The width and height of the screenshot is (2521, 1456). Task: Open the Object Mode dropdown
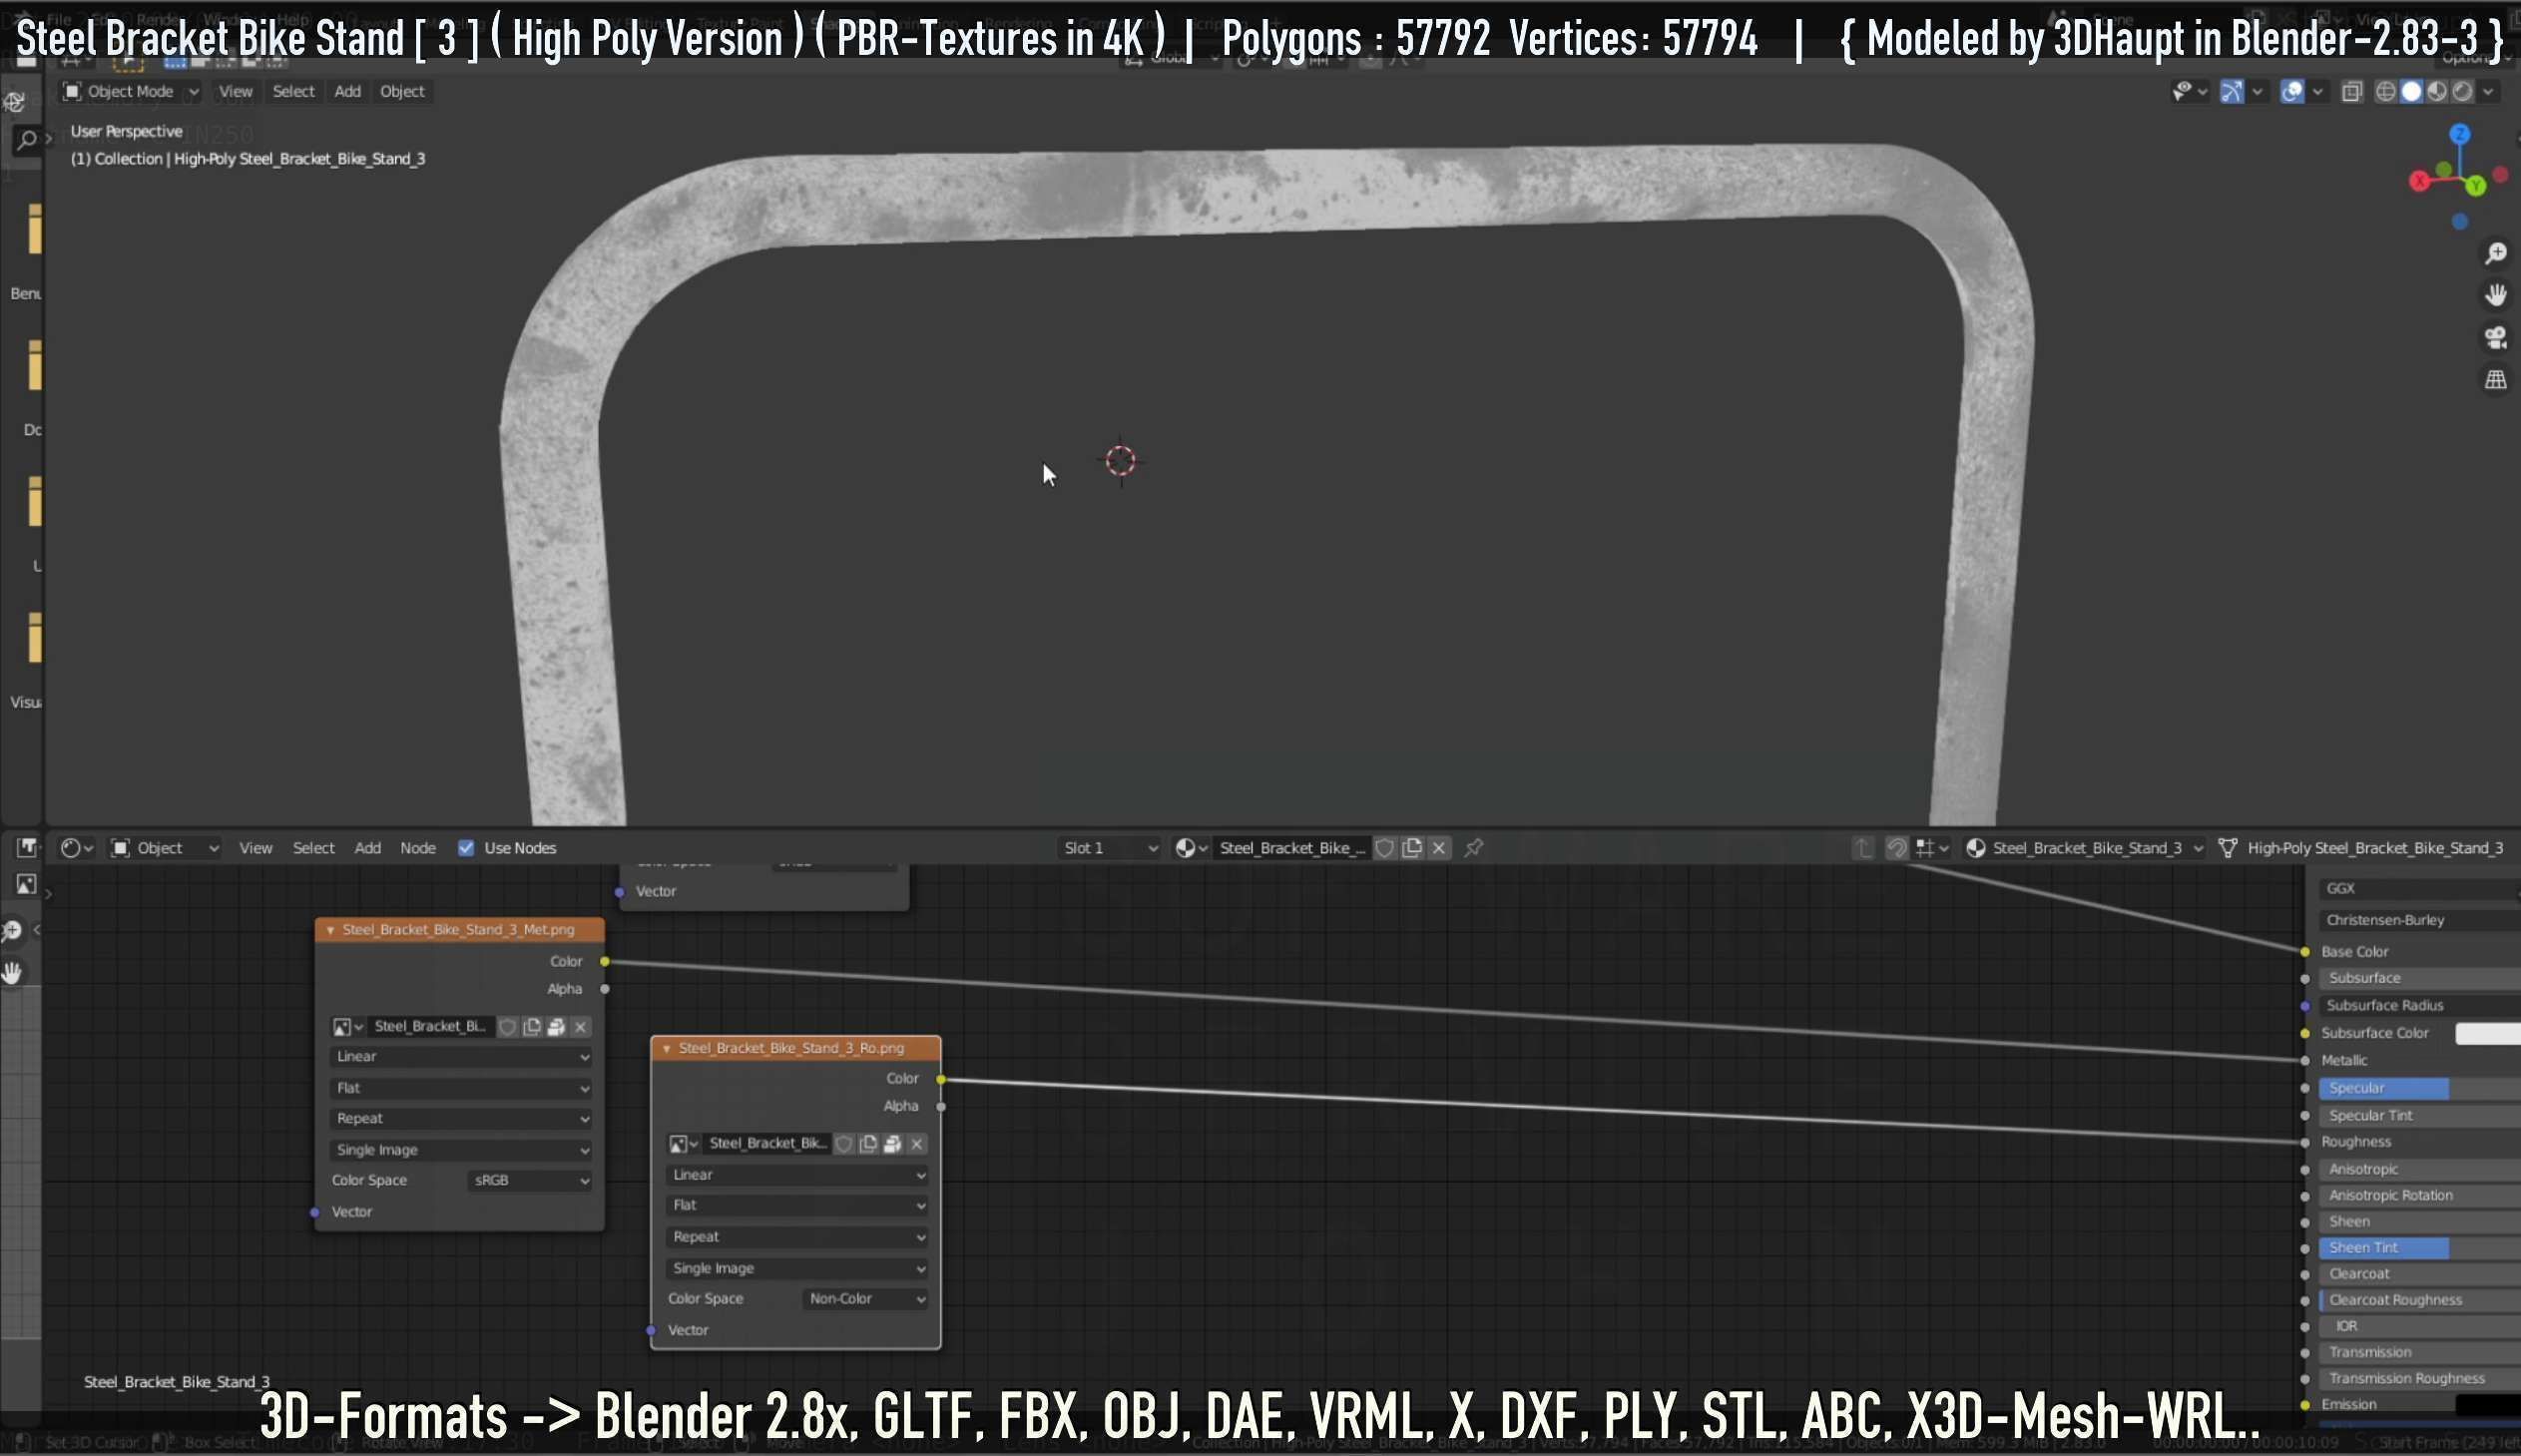click(130, 92)
